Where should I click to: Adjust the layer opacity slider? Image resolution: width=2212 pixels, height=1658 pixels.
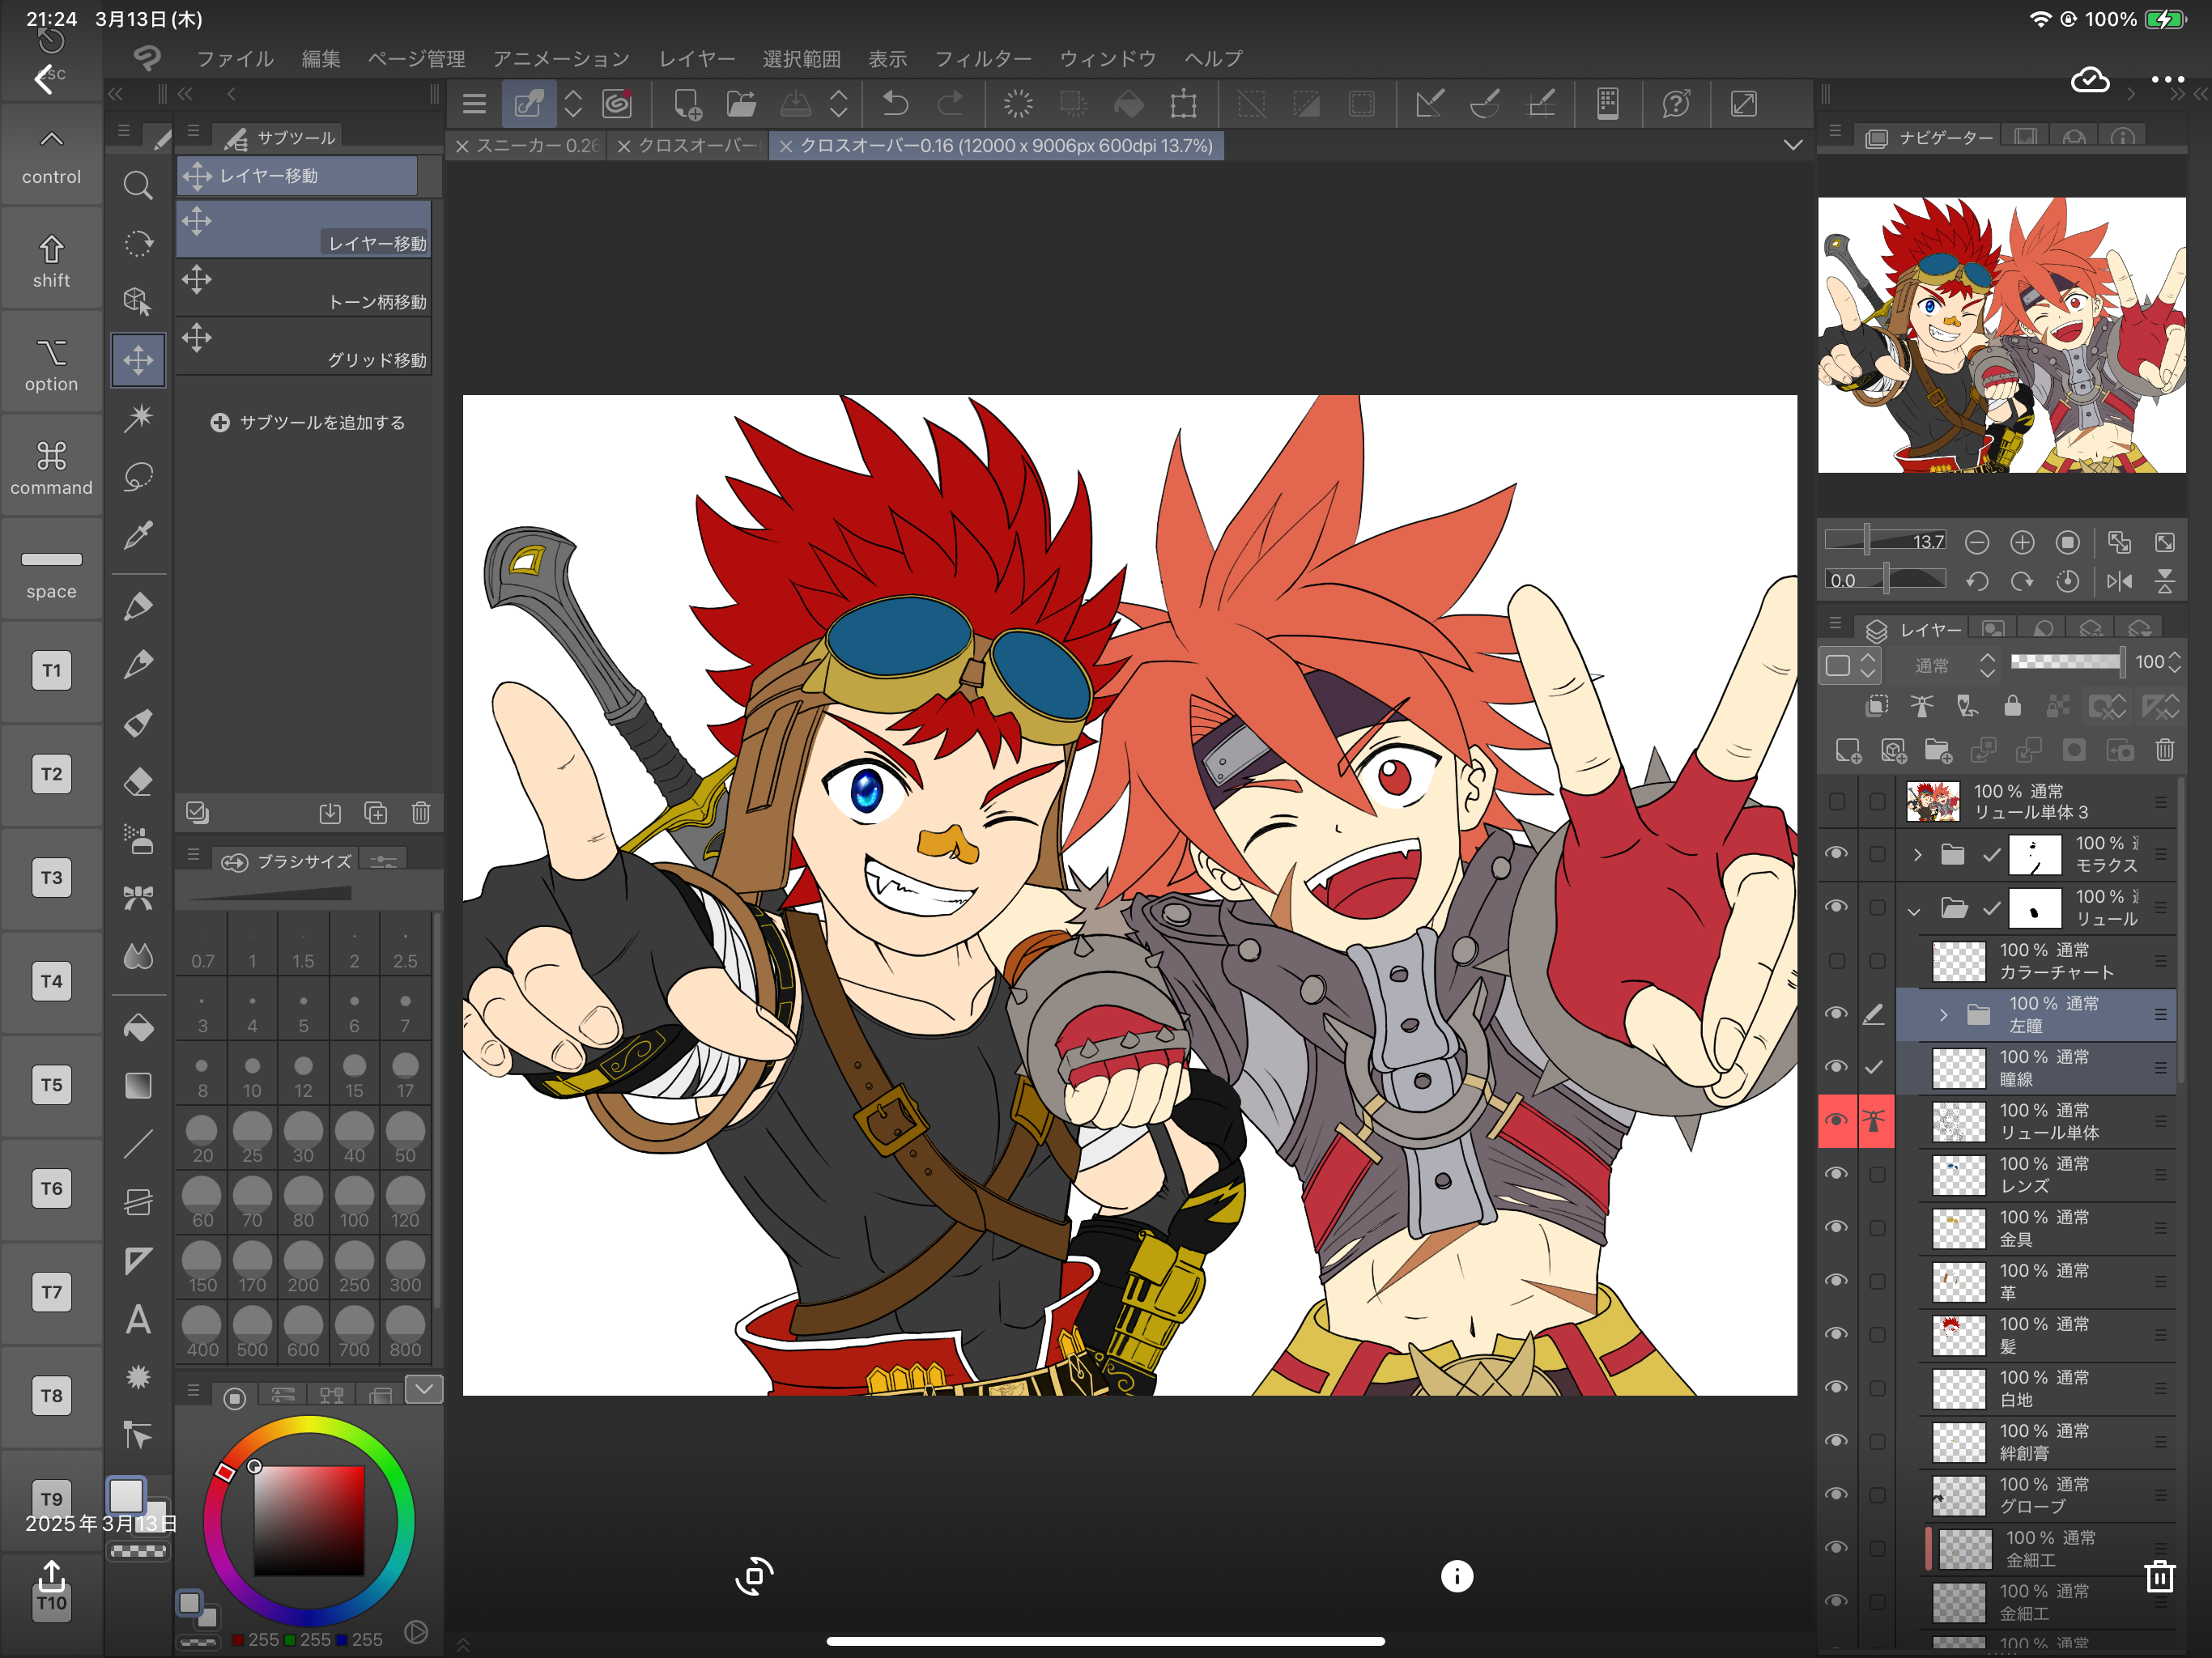(2067, 662)
